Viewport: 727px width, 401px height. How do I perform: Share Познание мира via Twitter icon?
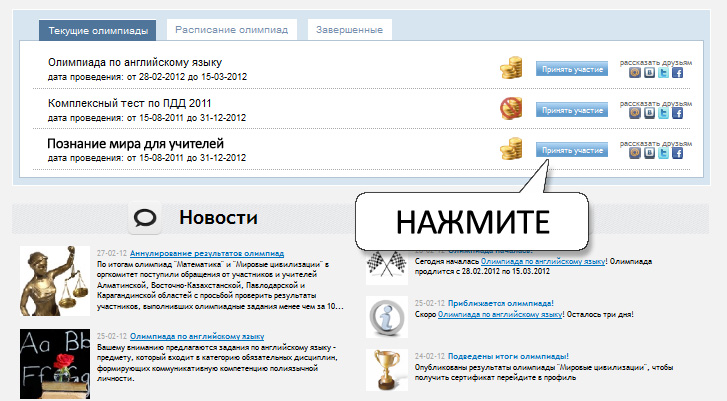click(x=663, y=153)
